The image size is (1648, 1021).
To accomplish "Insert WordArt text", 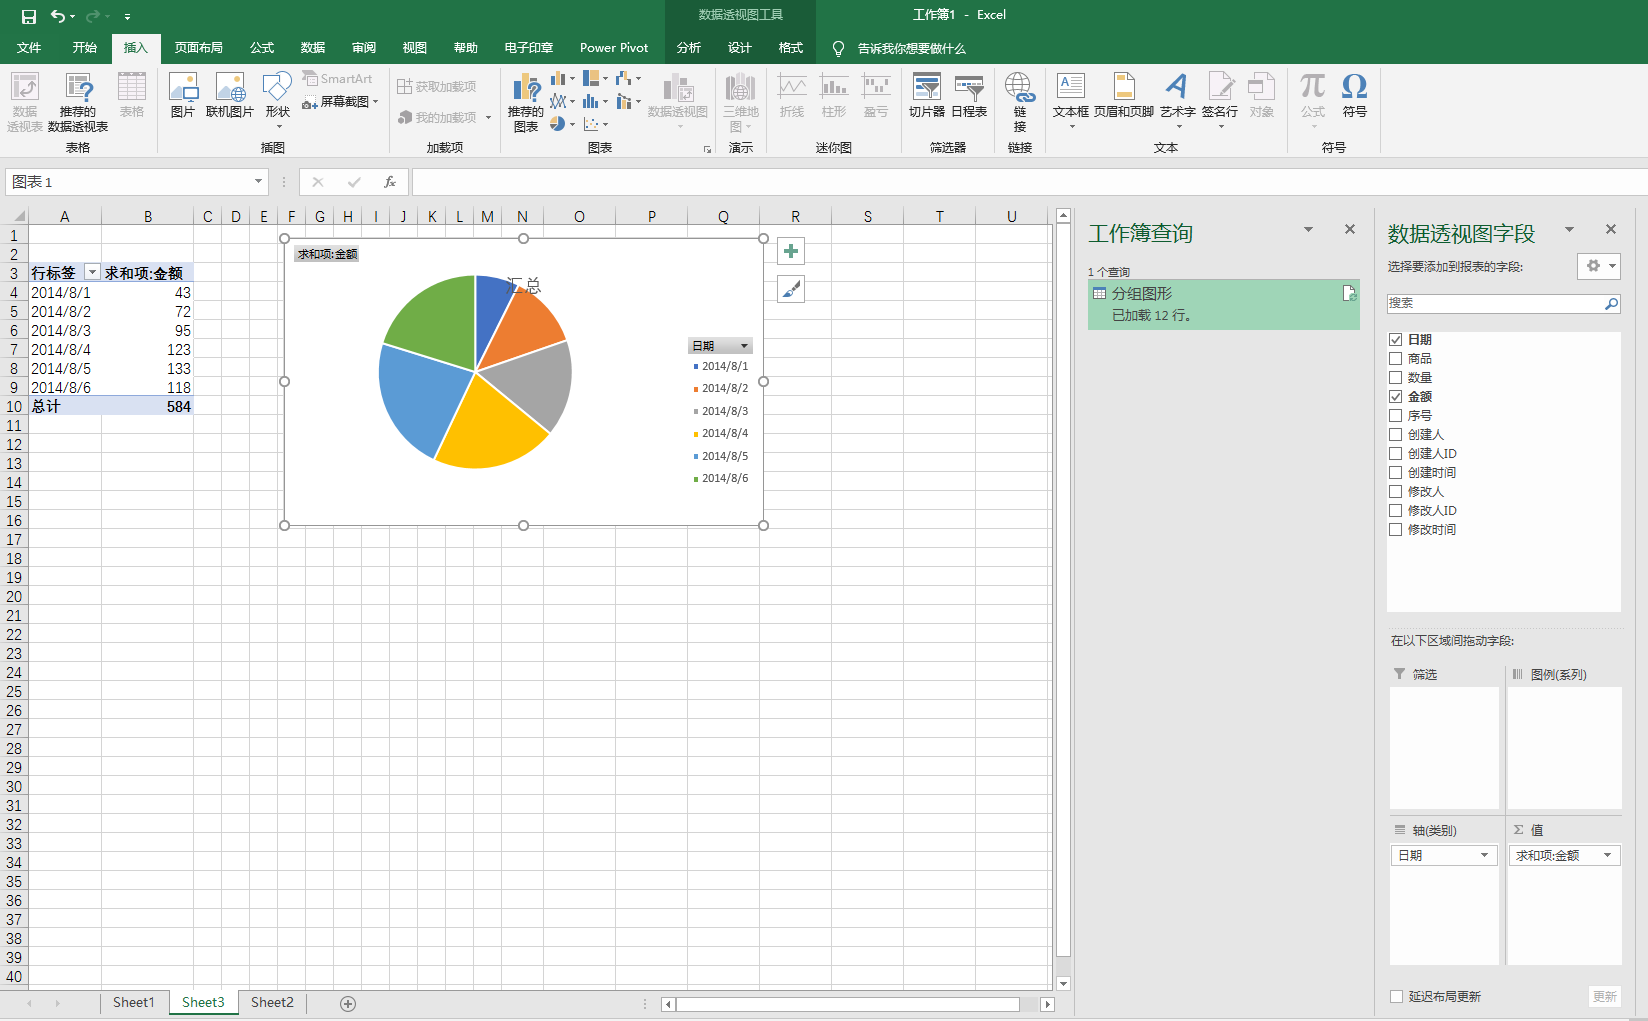I will tap(1178, 99).
